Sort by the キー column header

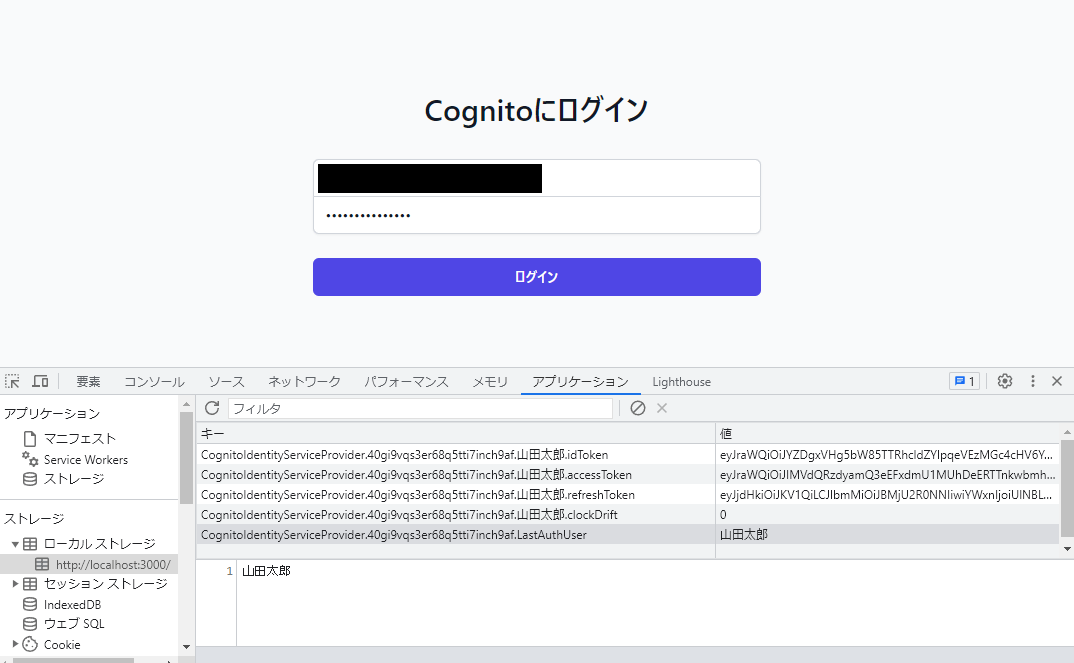[455, 434]
